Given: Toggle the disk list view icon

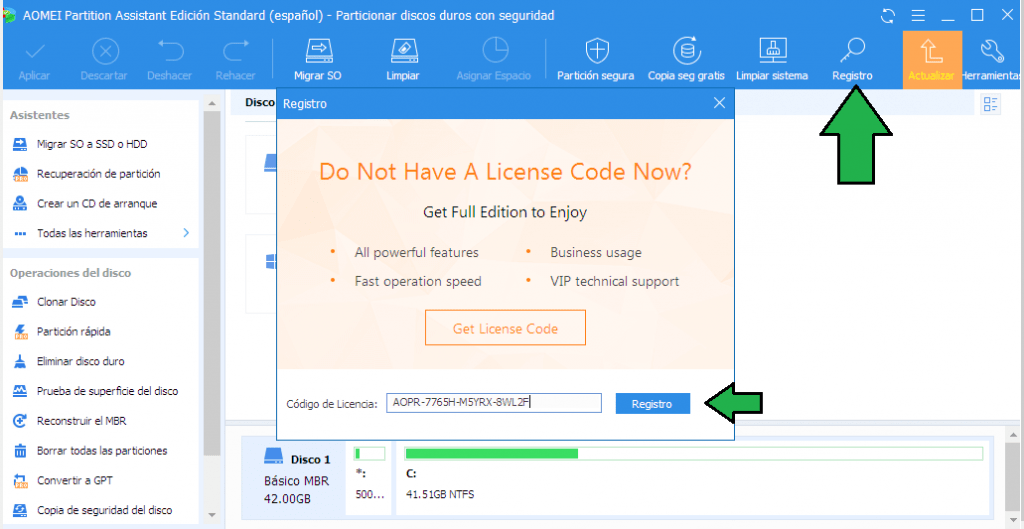Looking at the screenshot, I should 991,104.
